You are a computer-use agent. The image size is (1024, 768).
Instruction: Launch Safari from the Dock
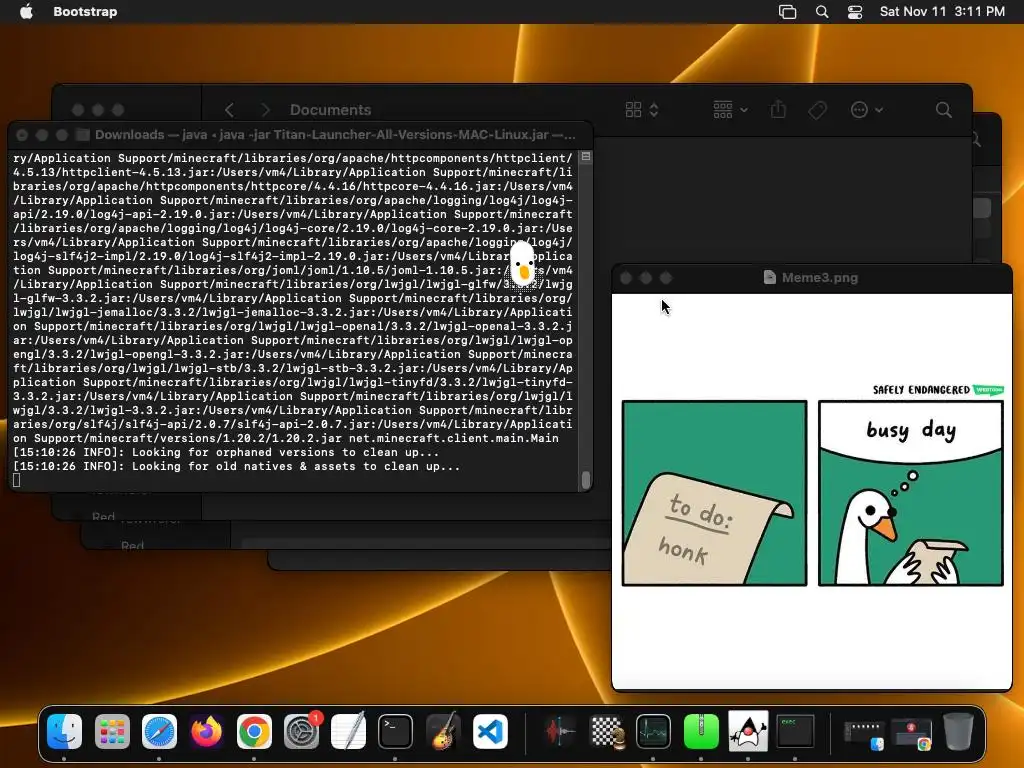click(x=159, y=731)
